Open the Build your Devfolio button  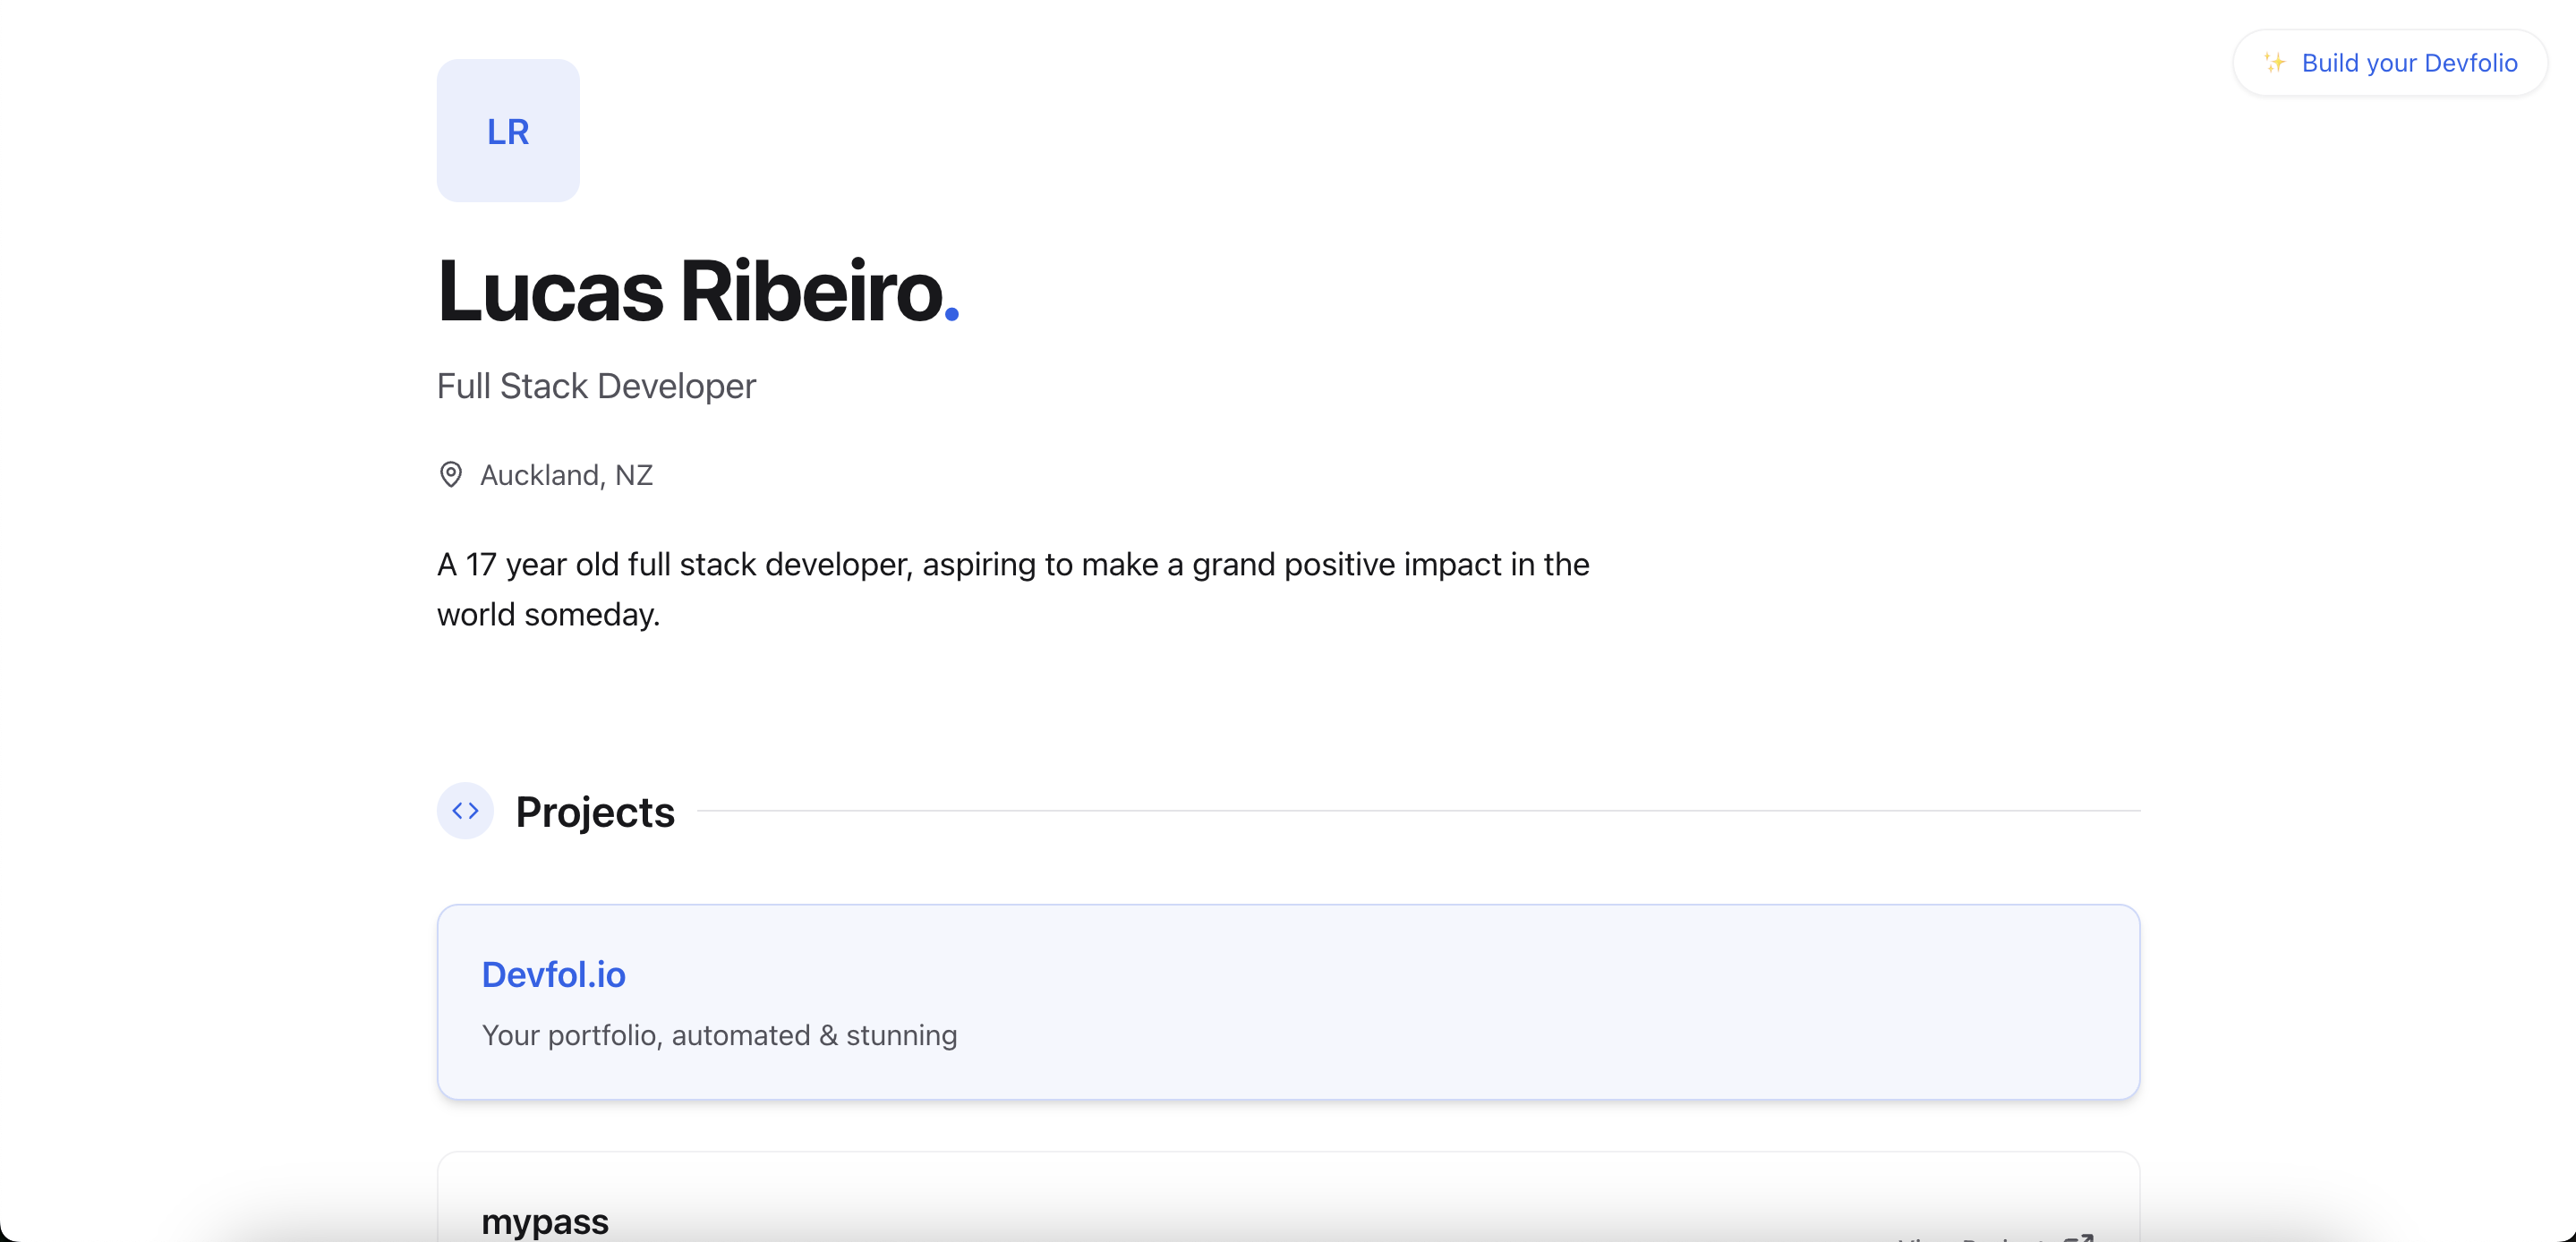point(2390,62)
